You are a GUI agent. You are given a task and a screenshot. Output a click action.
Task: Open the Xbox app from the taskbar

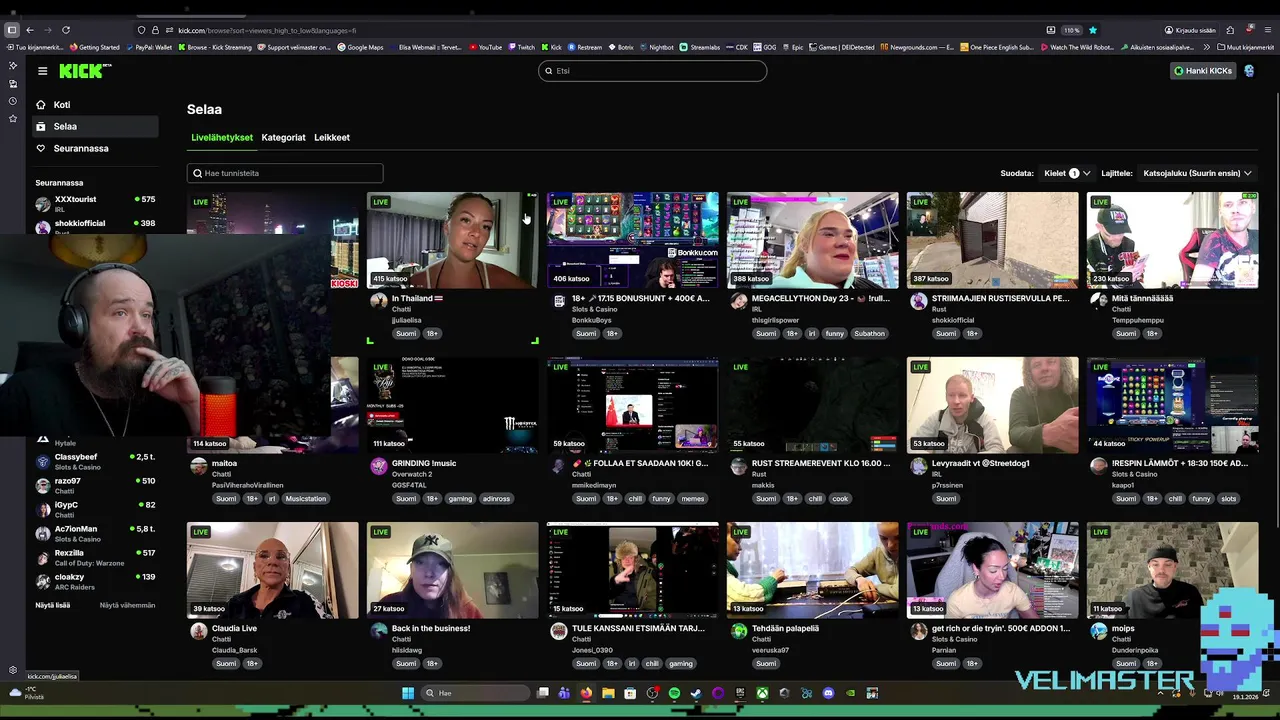coord(762,693)
